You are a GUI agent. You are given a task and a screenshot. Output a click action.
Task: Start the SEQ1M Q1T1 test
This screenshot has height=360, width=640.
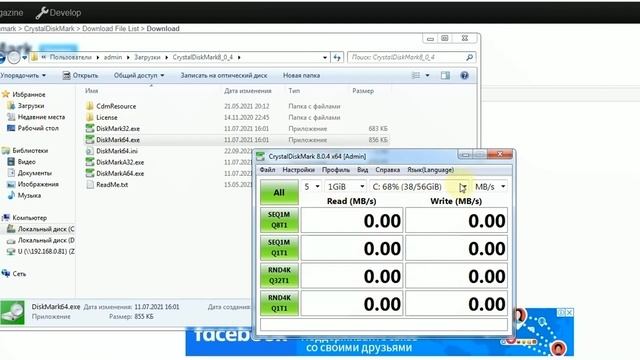click(279, 248)
